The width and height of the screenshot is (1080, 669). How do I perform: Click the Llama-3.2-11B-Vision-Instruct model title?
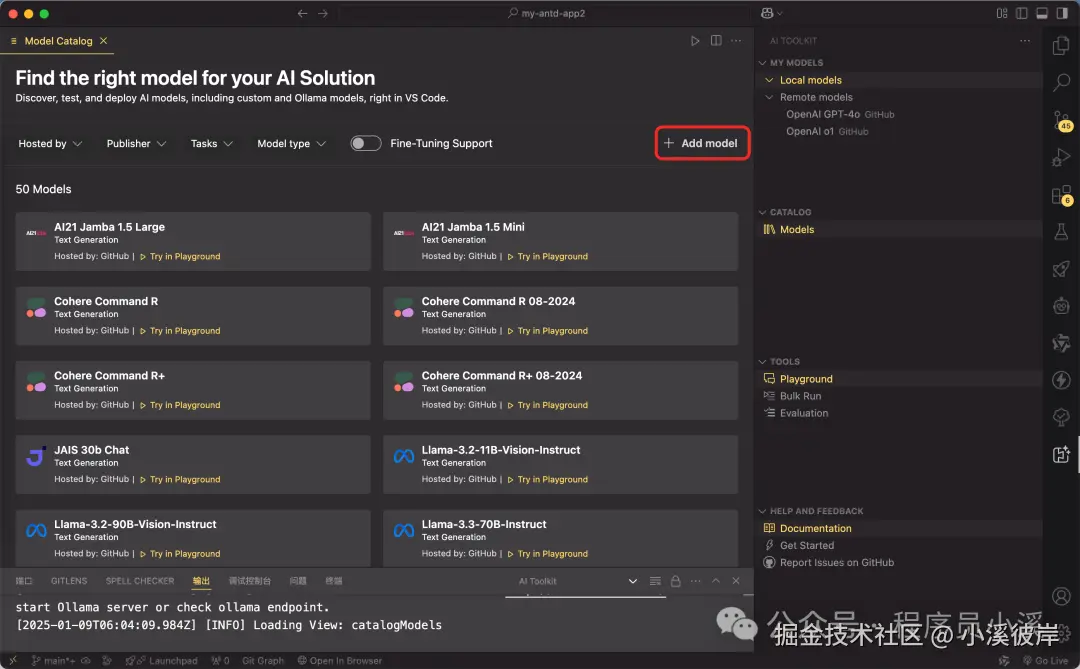tap(501, 450)
